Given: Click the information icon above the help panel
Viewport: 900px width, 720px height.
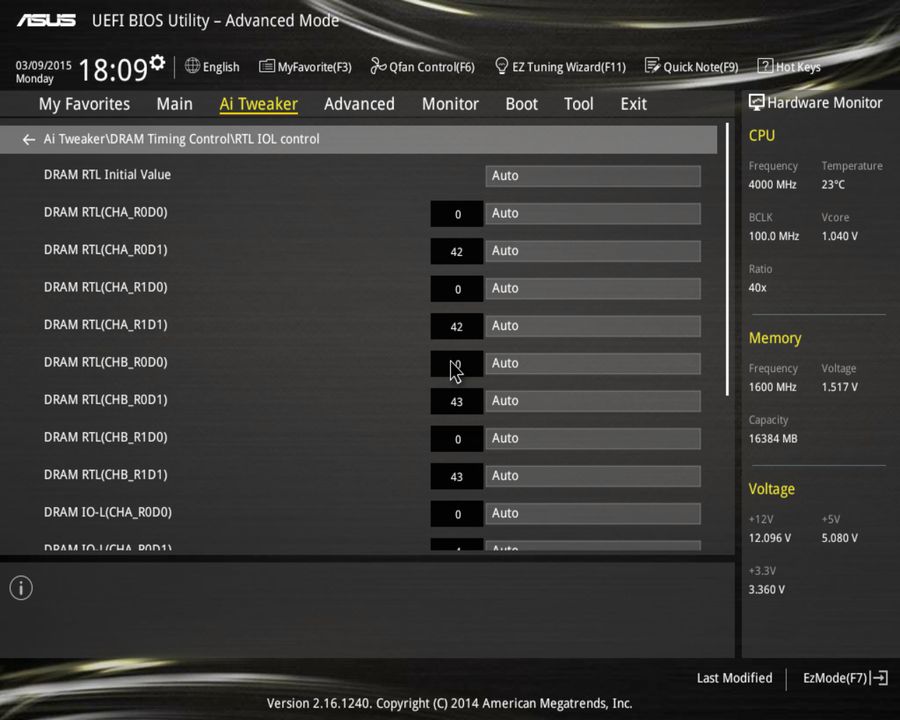Looking at the screenshot, I should [x=20, y=588].
